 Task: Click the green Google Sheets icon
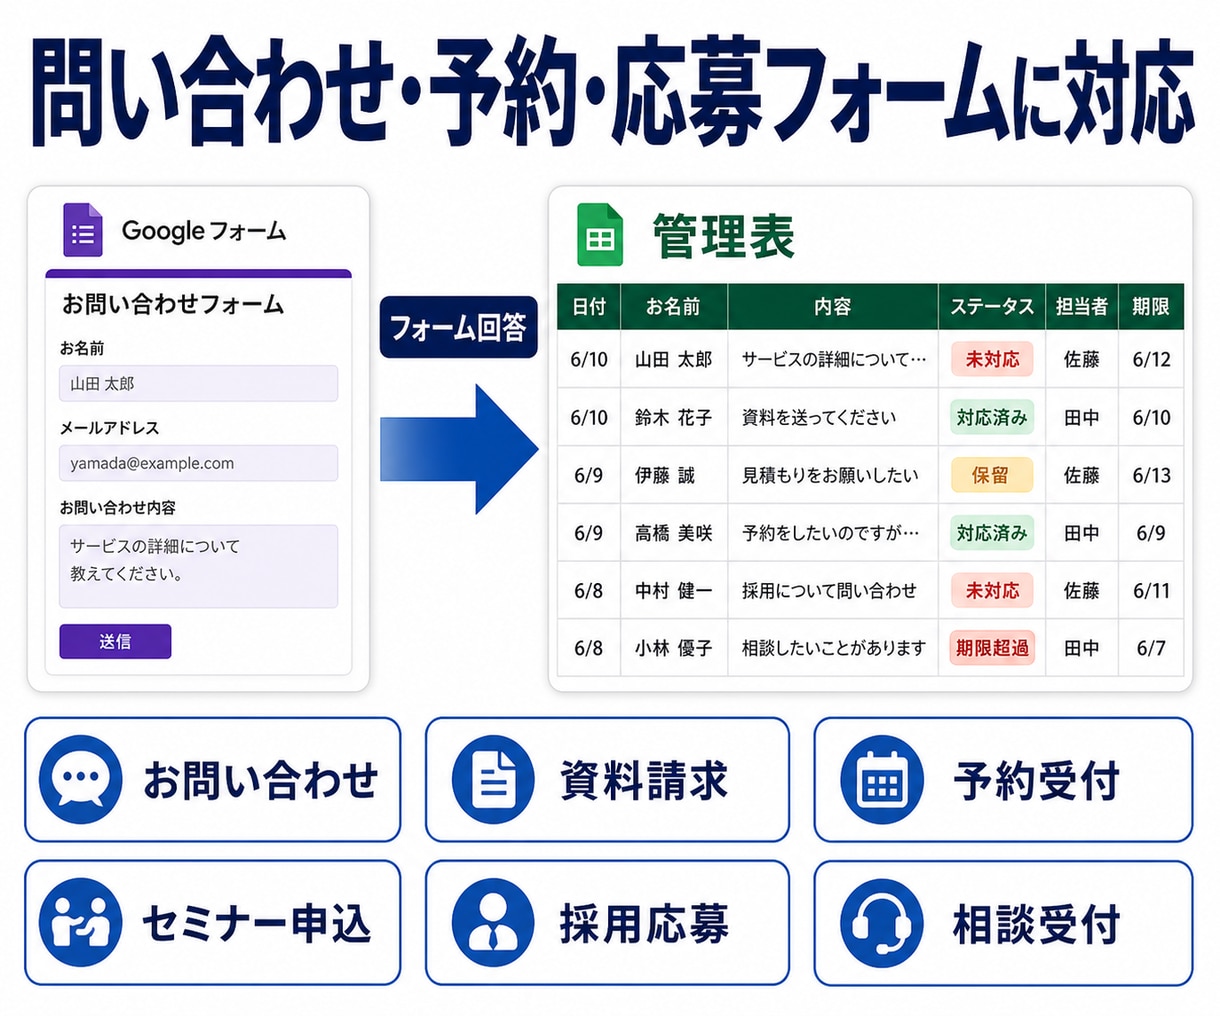pos(600,234)
